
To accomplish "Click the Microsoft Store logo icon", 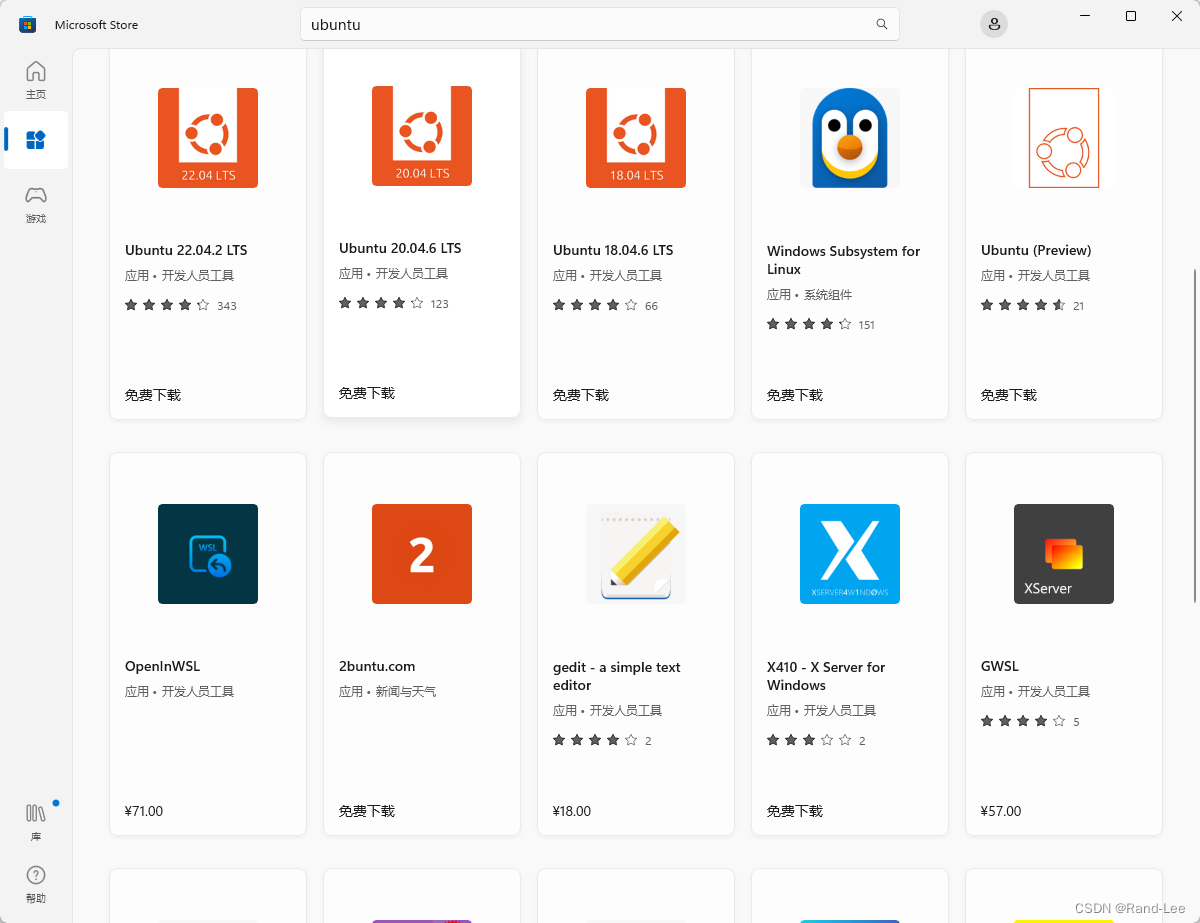I will tap(25, 23).
